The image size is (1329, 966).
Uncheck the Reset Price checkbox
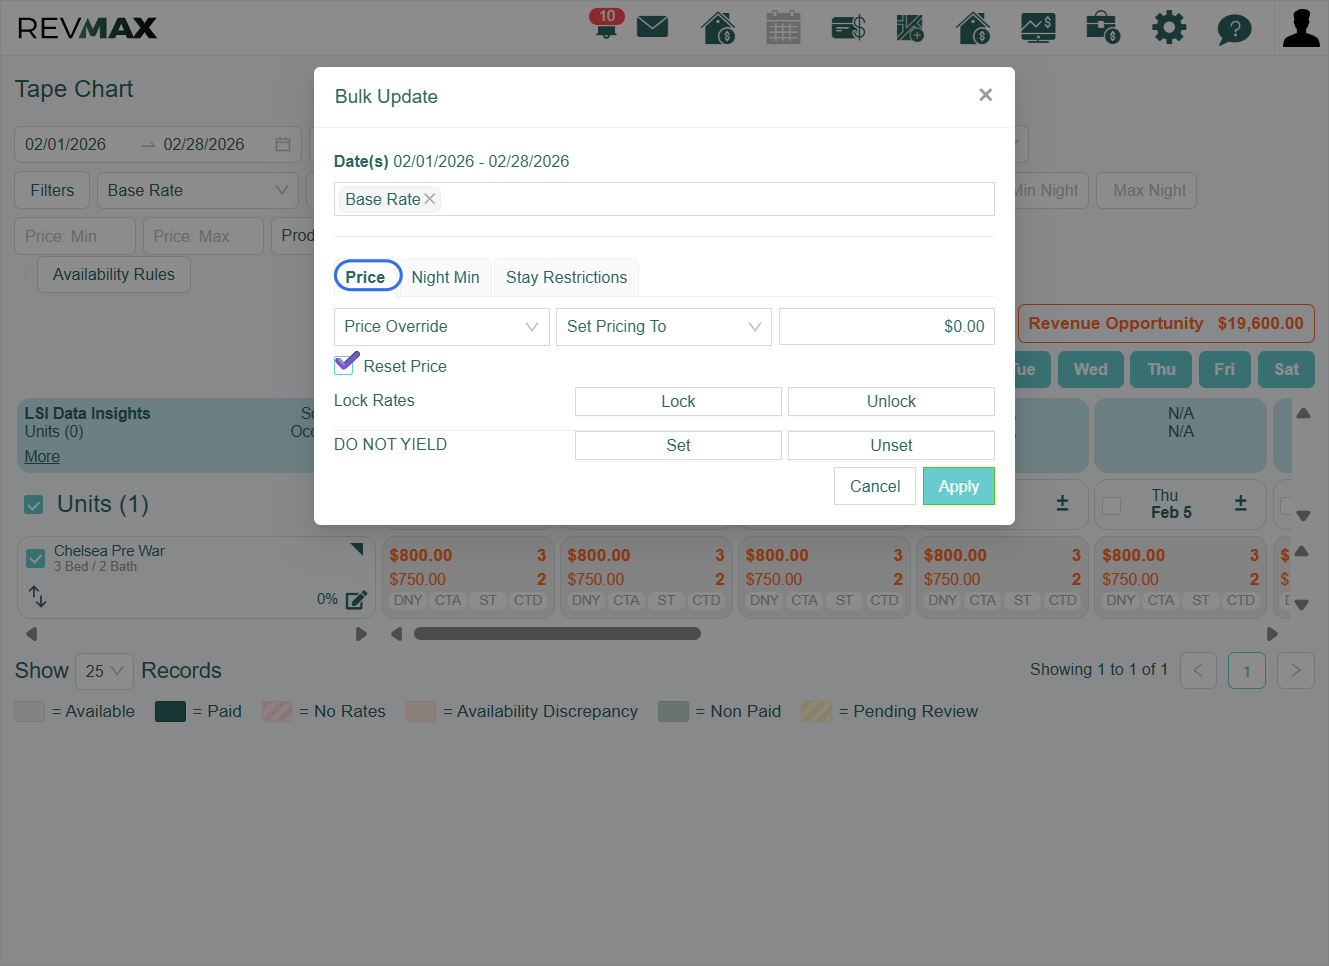pyautogui.click(x=345, y=365)
